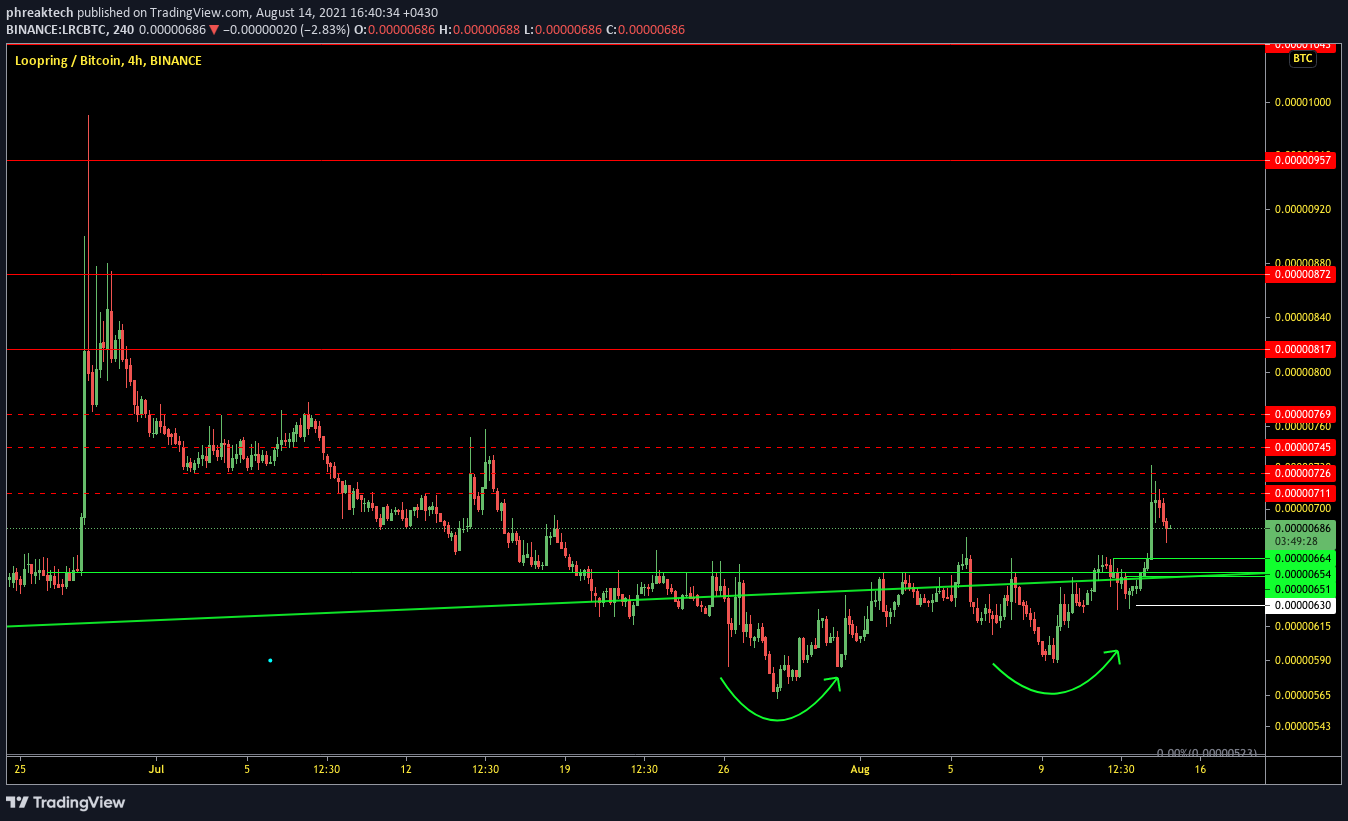Viewport: 1348px width, 821px height.
Task: Click the 0.00000920 price axis tick
Action: pyautogui.click(x=1304, y=210)
